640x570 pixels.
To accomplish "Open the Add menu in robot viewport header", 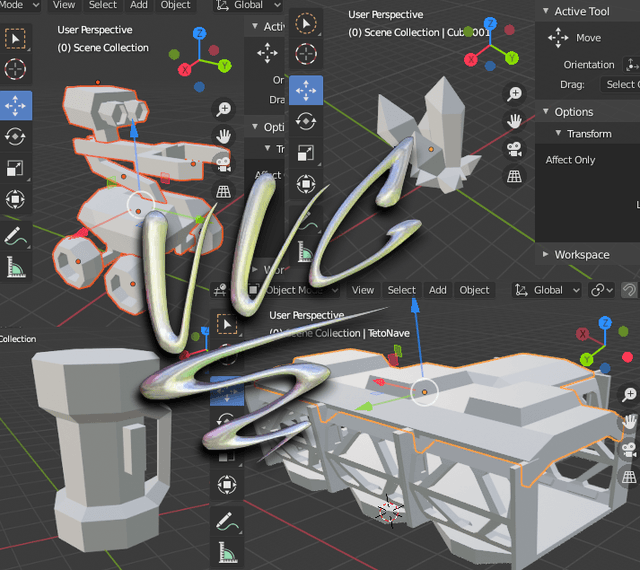I will [x=139, y=5].
